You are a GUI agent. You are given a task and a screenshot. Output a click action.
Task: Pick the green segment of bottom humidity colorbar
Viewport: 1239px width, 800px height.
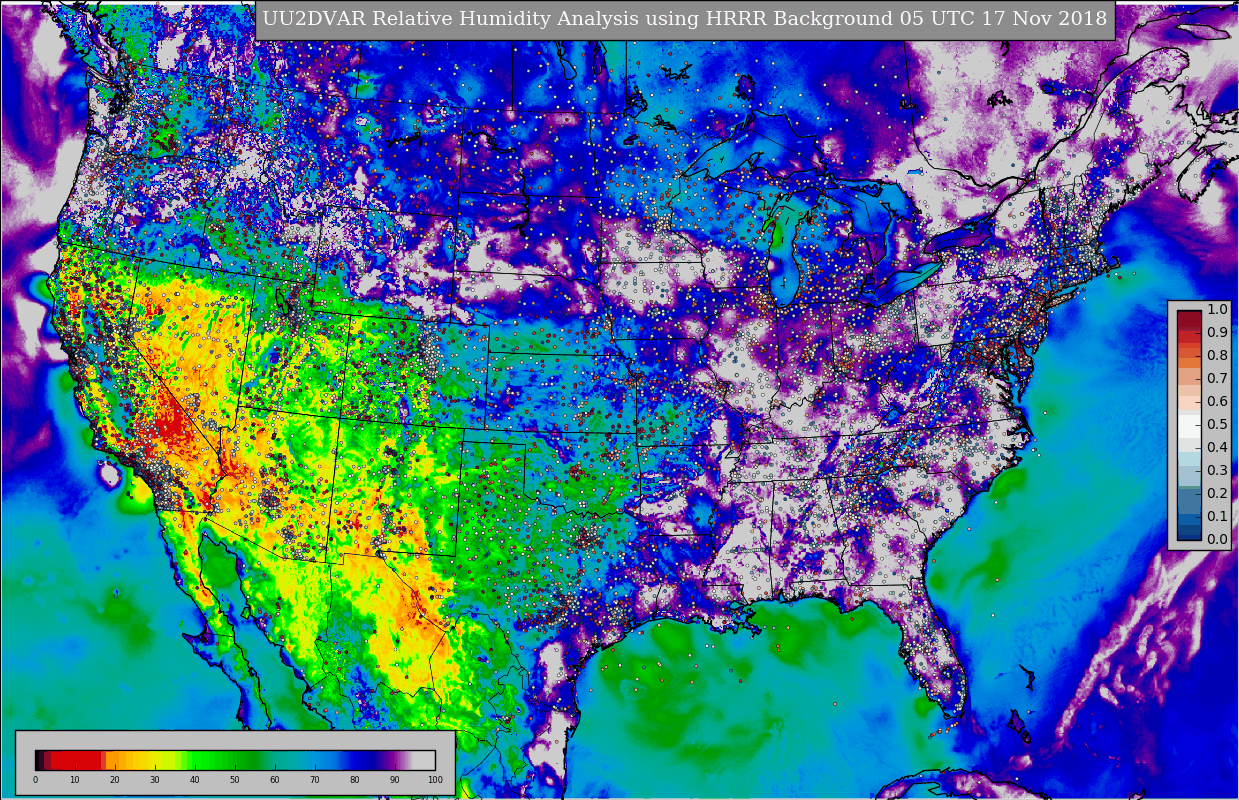pyautogui.click(x=222, y=760)
